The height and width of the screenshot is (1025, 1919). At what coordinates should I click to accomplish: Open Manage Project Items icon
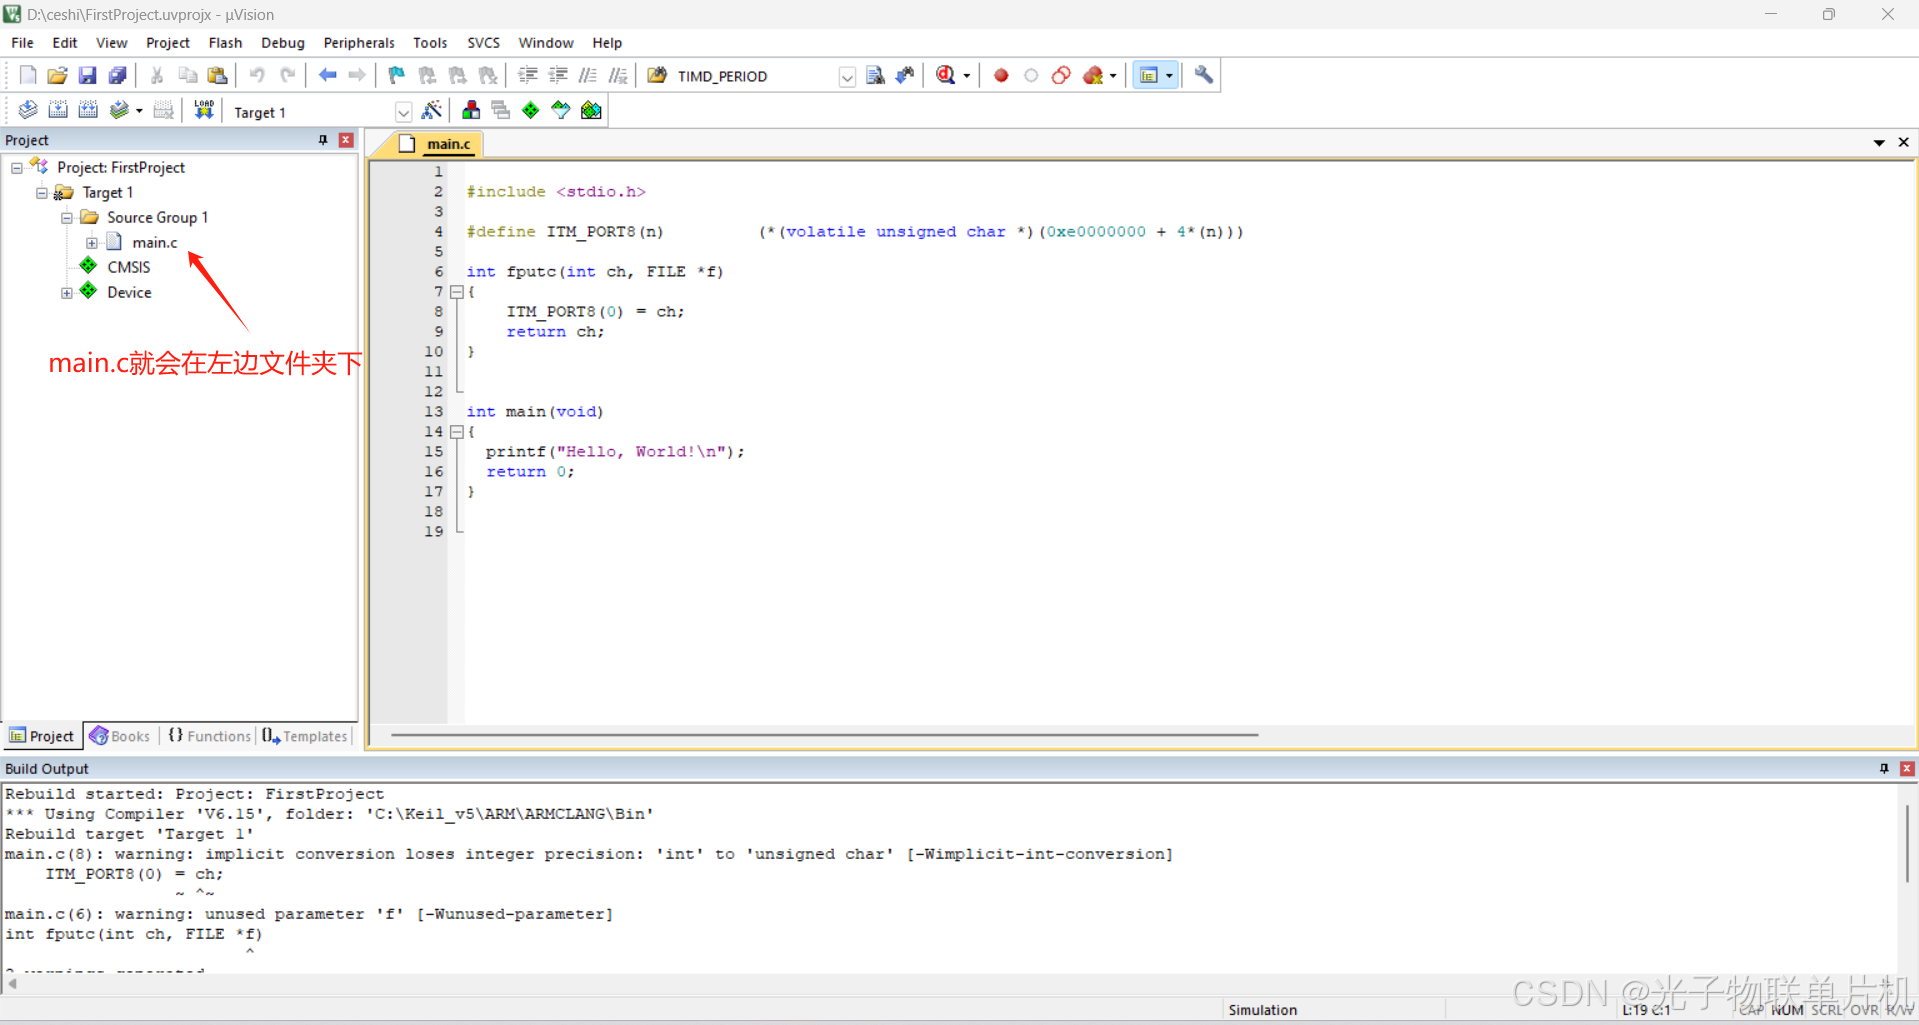click(471, 110)
